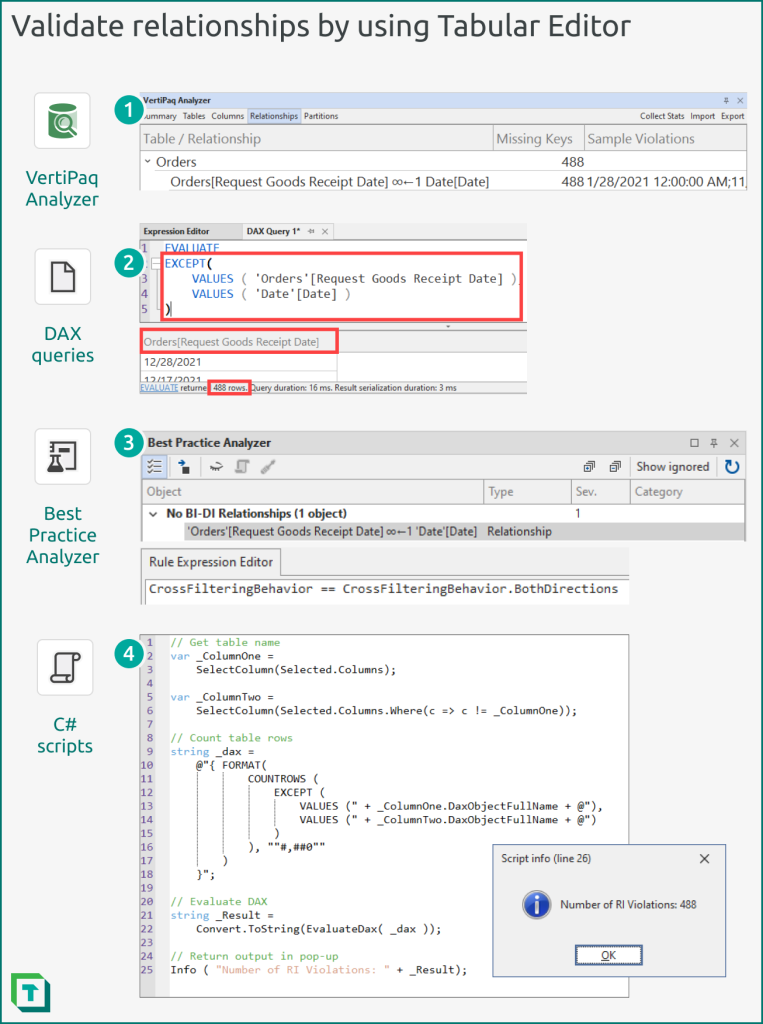Collapse the No BI-DI Relationships group
Image resolution: width=763 pixels, height=1024 pixels.
154,514
